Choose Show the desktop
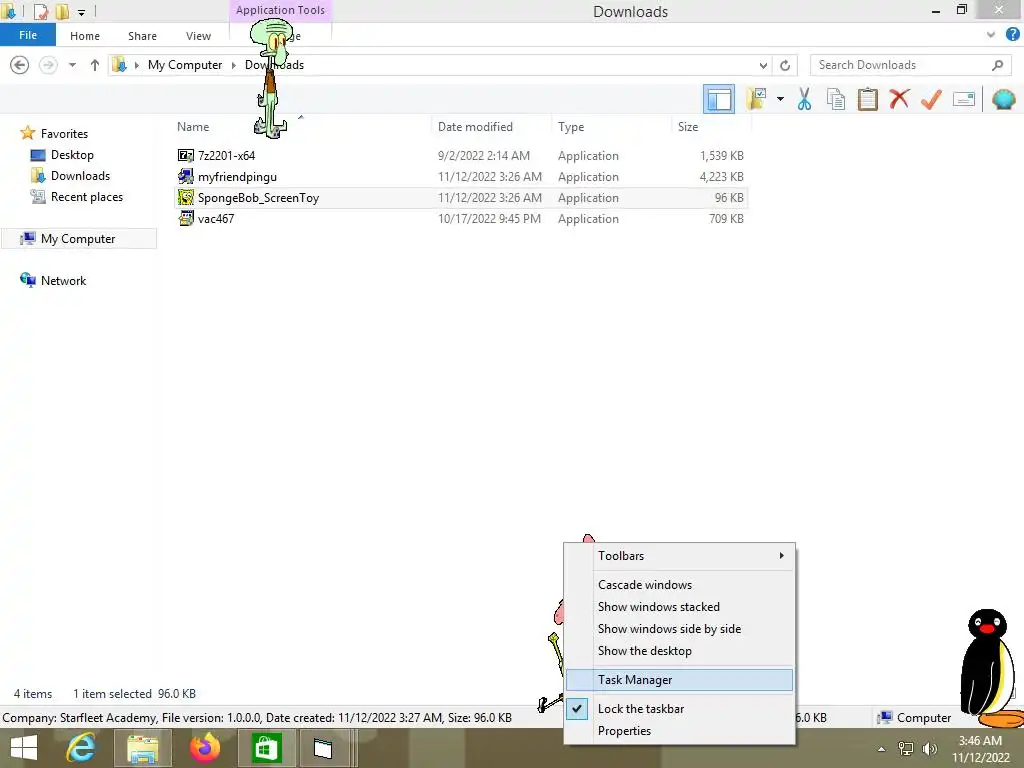1024x768 pixels. click(679, 650)
